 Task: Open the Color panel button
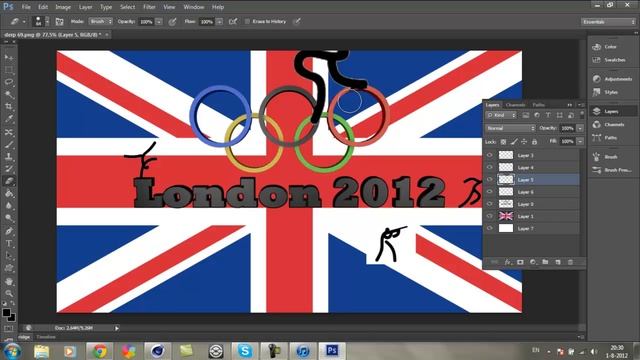[605, 47]
